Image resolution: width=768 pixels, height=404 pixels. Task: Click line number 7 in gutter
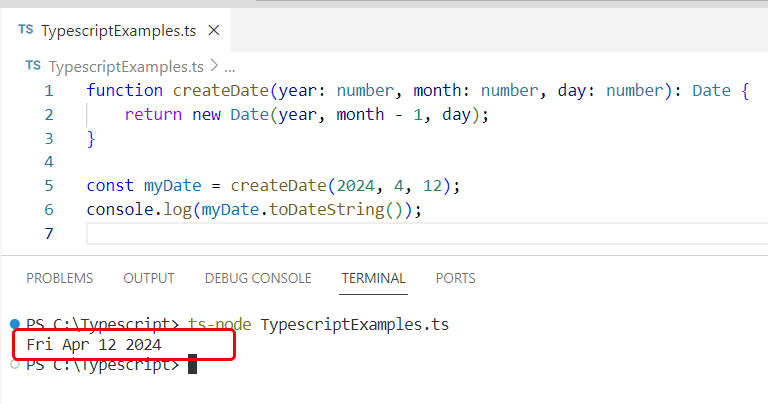pos(48,234)
